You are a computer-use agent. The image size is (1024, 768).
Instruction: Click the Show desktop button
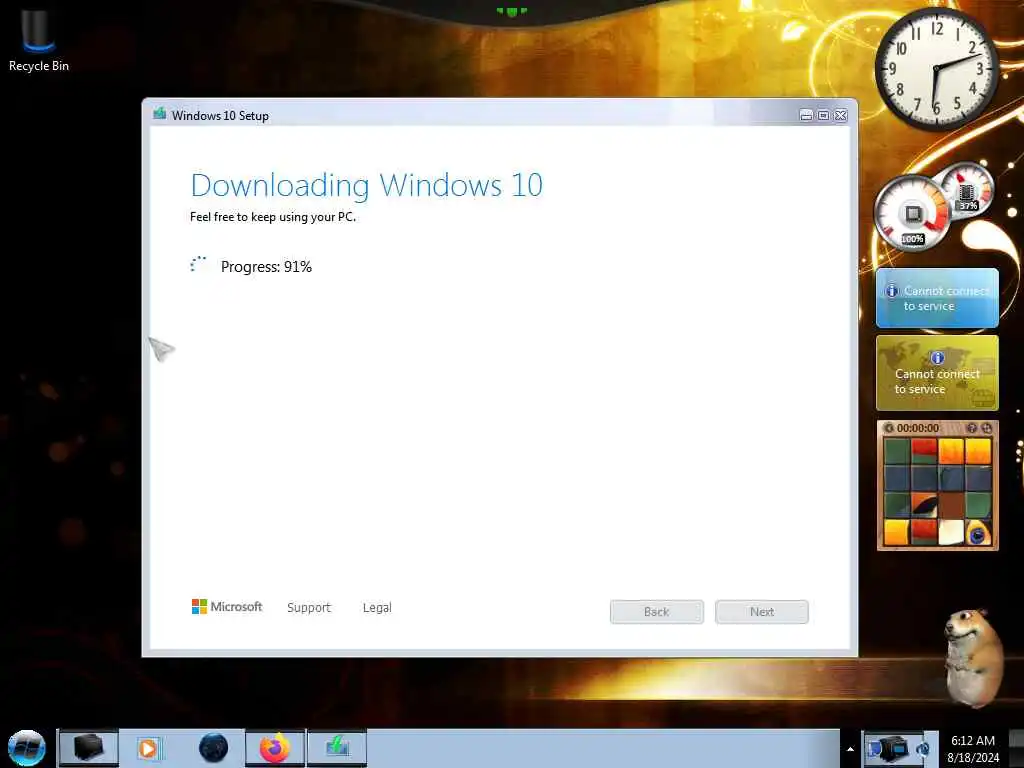pyautogui.click(x=1016, y=748)
